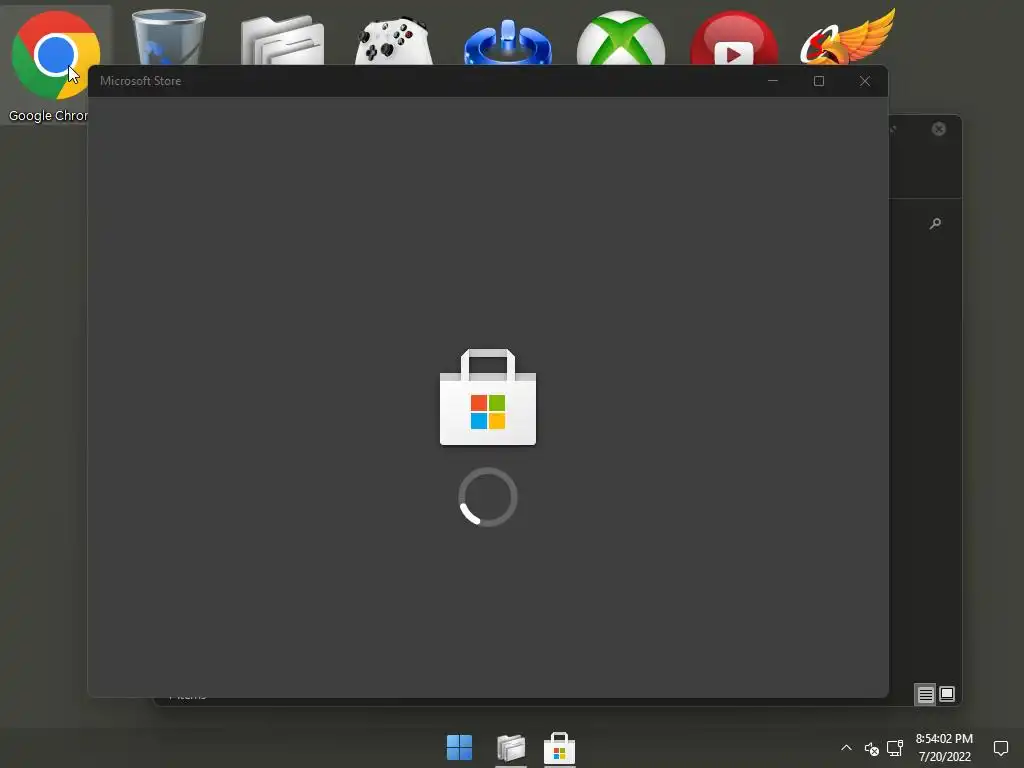The width and height of the screenshot is (1024, 768).
Task: Switch background window to details view
Action: tap(925, 694)
